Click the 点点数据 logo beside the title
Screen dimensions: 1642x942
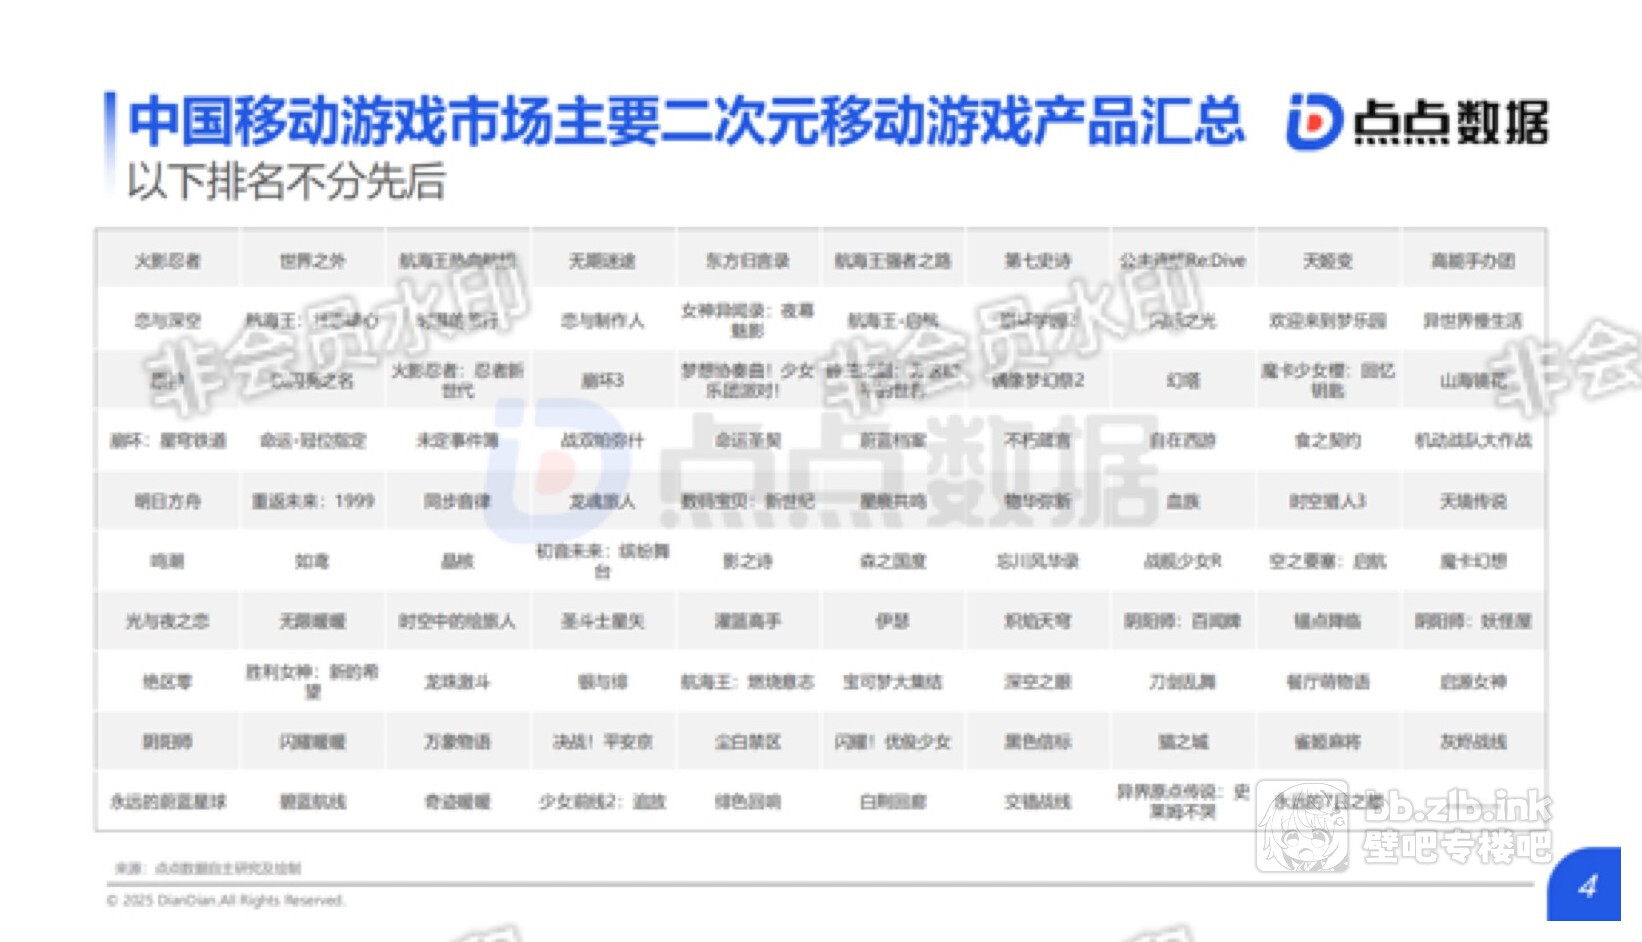[x=1417, y=122]
